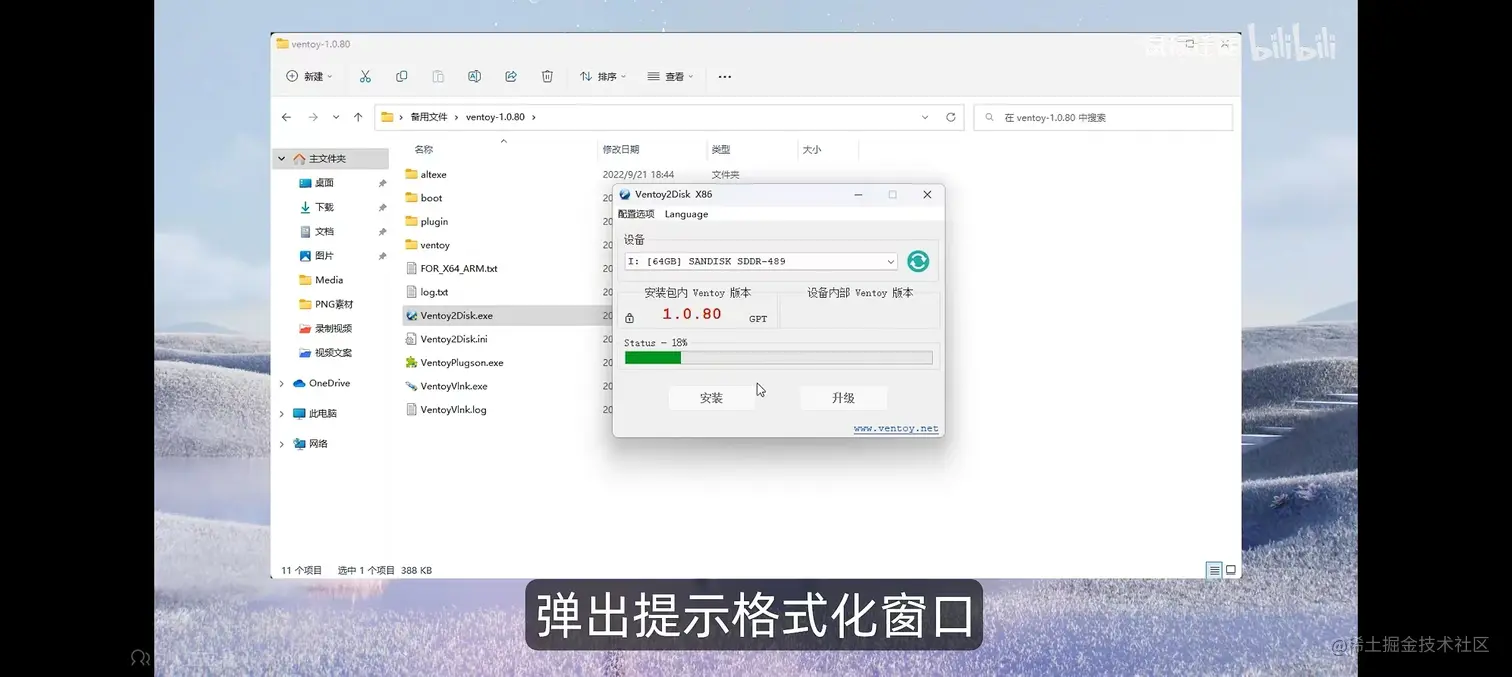
Task: Select 录制视频 folder in navigation pane
Action: click(x=333, y=328)
